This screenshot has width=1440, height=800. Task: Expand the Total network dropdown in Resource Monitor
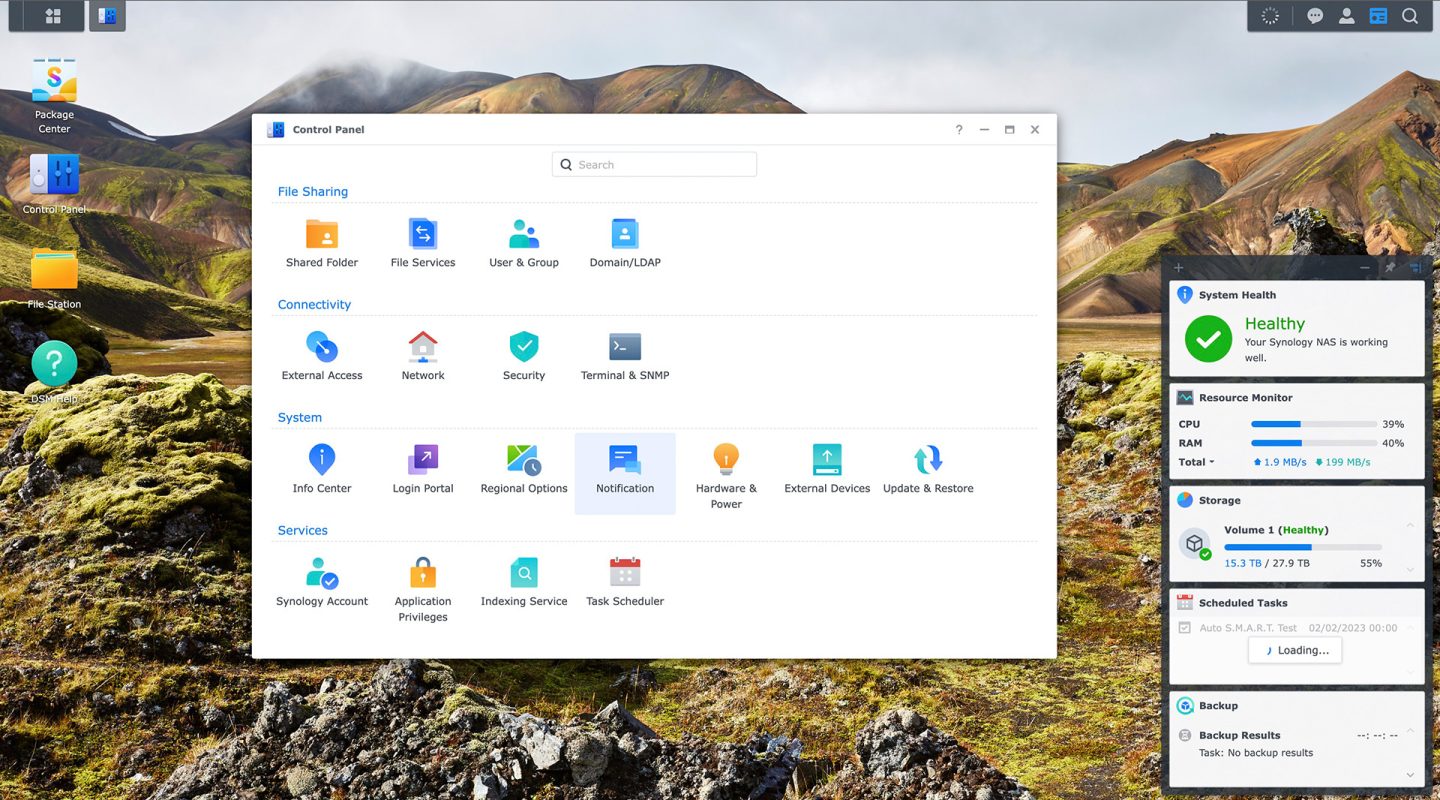coord(1196,462)
